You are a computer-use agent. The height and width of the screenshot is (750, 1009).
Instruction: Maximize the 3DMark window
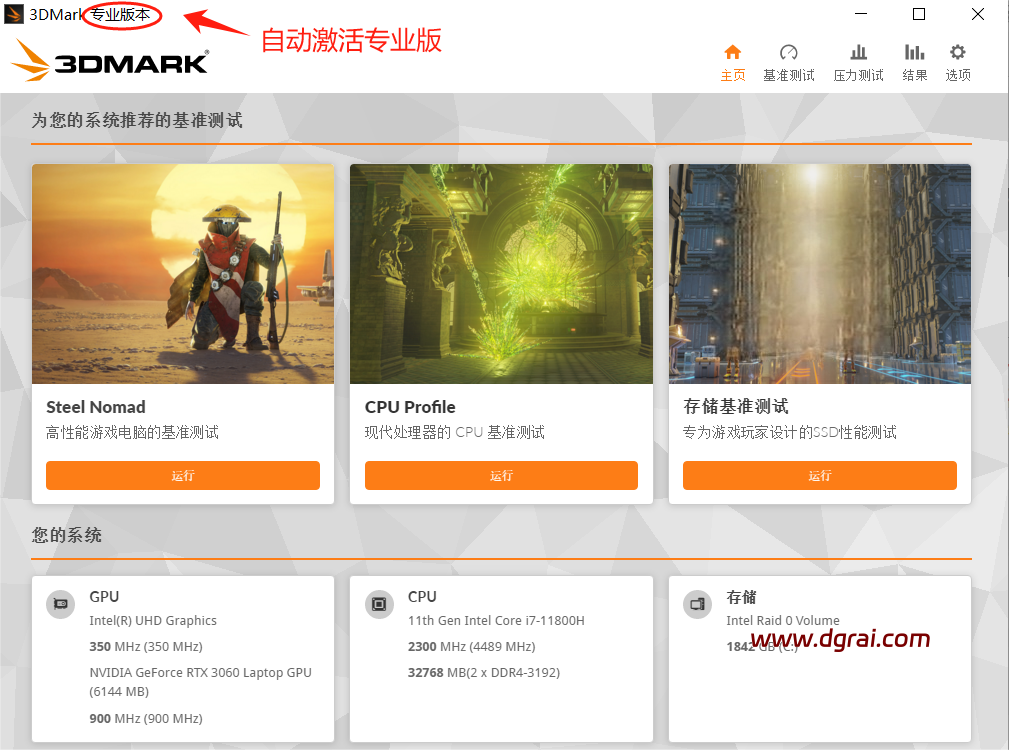click(x=919, y=14)
